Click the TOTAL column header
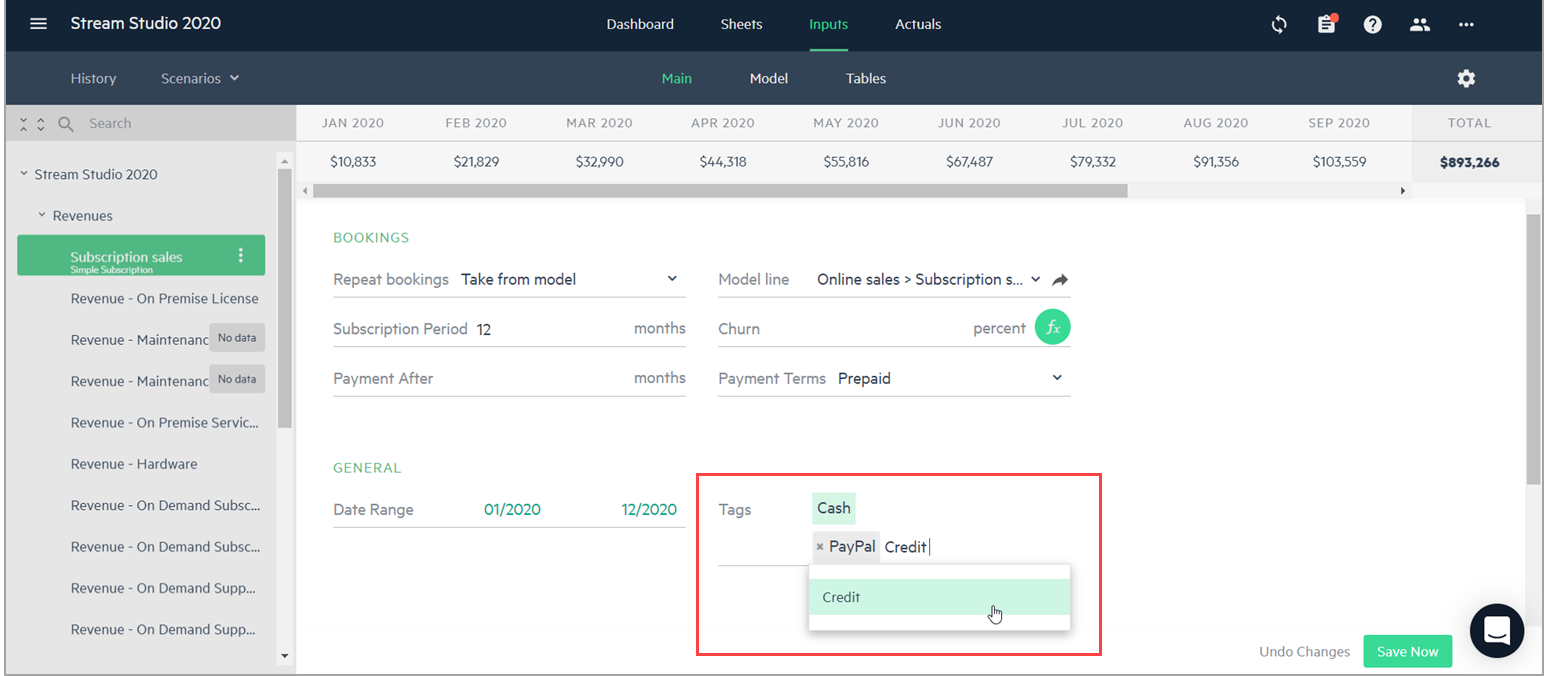Image resolution: width=1544 pixels, height=676 pixels. [x=1469, y=123]
